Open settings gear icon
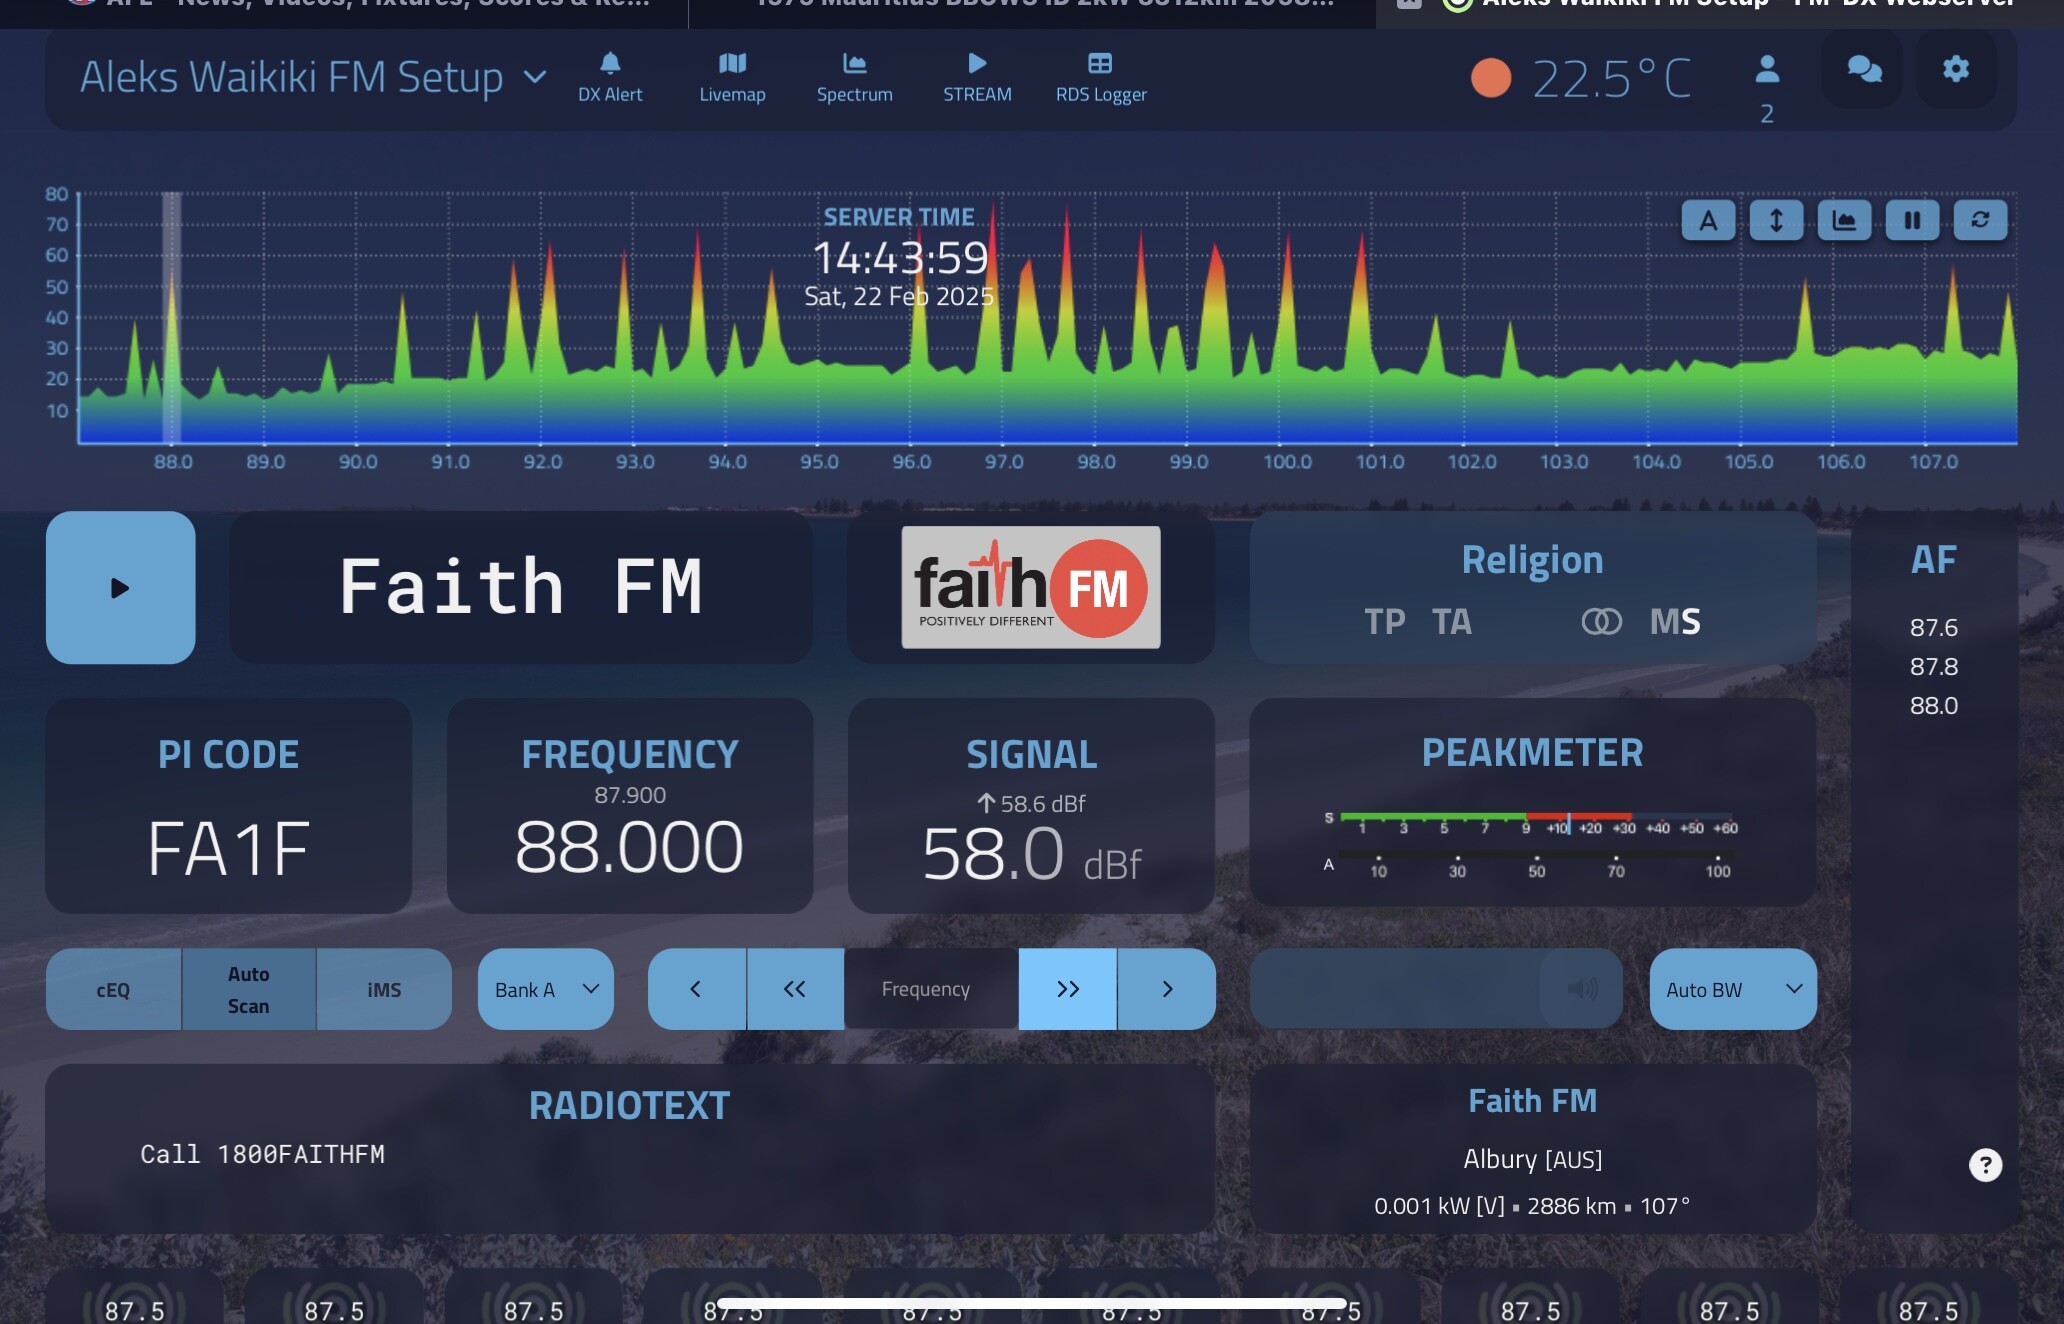Viewport: 2064px width, 1324px height. (1956, 69)
